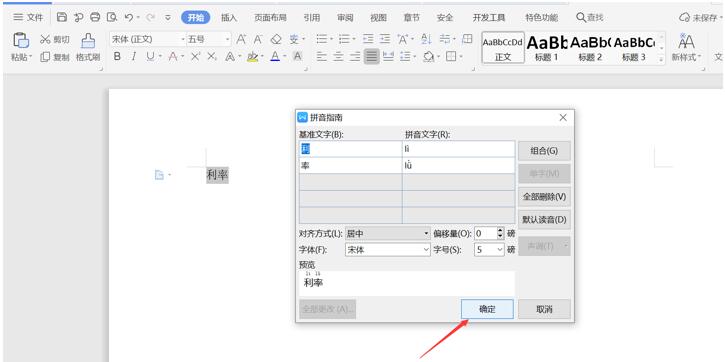The width and height of the screenshot is (725, 362).
Task: Toggle Bold formatting in ribbon
Action: pos(117,56)
